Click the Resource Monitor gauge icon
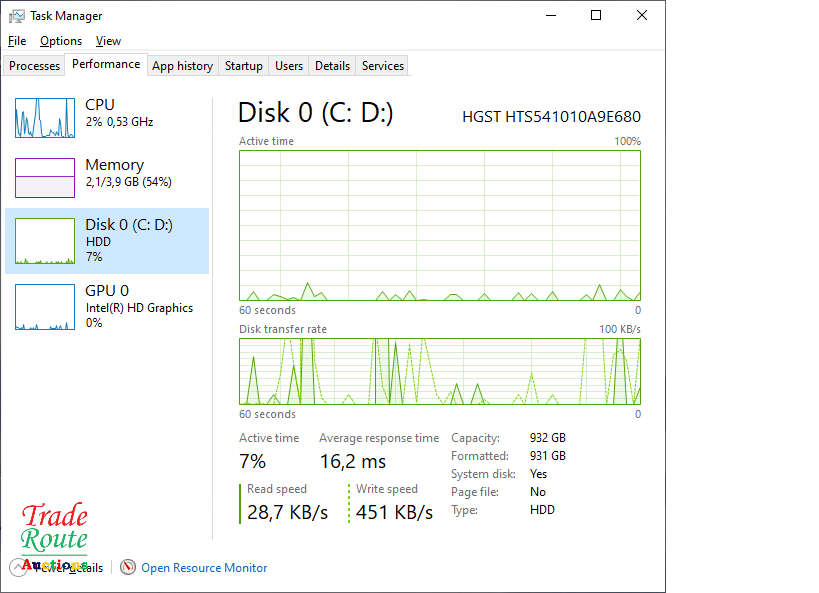Viewport: 819px width, 593px height. (128, 568)
